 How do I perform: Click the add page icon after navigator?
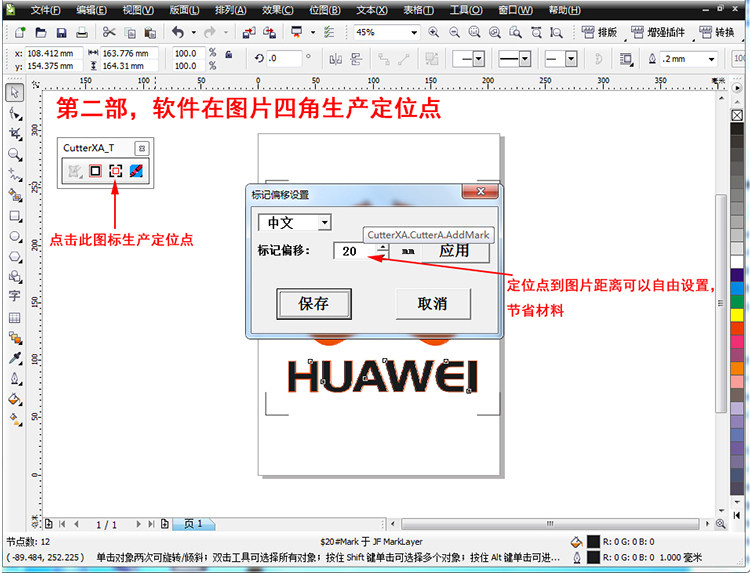pyautogui.click(x=165, y=524)
